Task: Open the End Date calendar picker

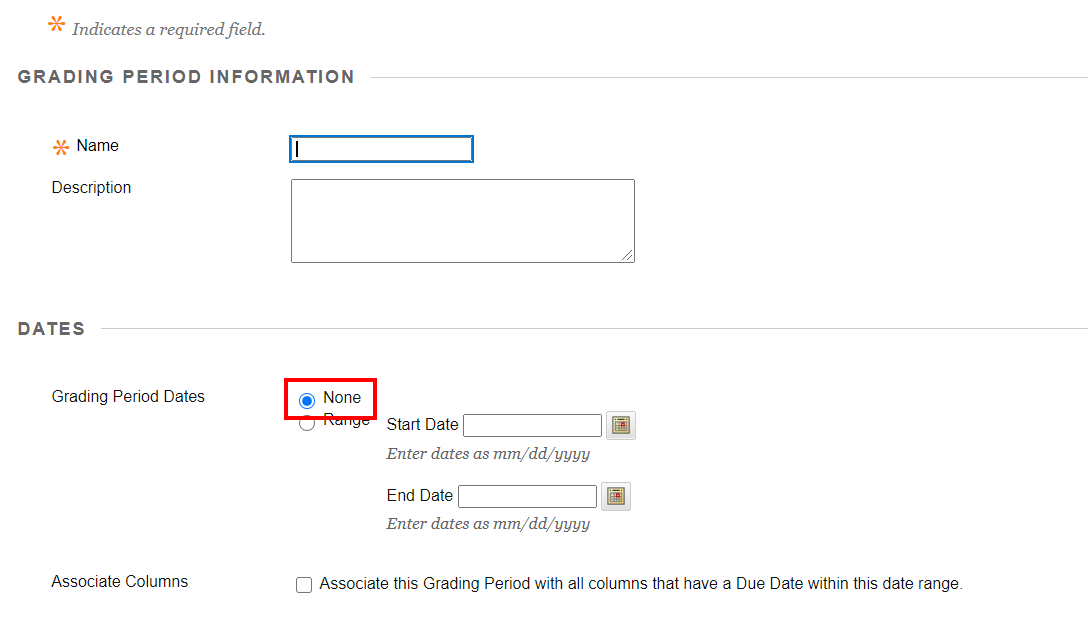Action: pyautogui.click(x=615, y=496)
